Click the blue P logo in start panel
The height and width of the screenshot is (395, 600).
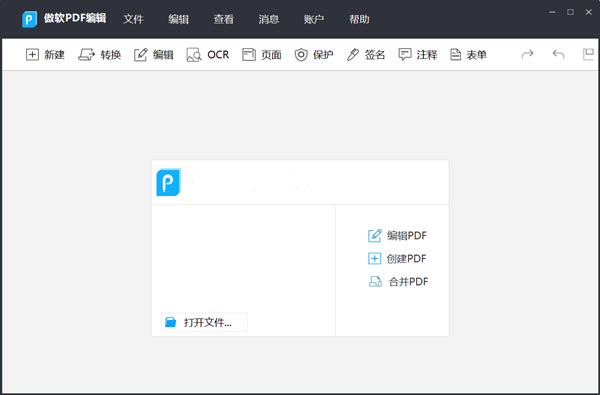[x=168, y=182]
